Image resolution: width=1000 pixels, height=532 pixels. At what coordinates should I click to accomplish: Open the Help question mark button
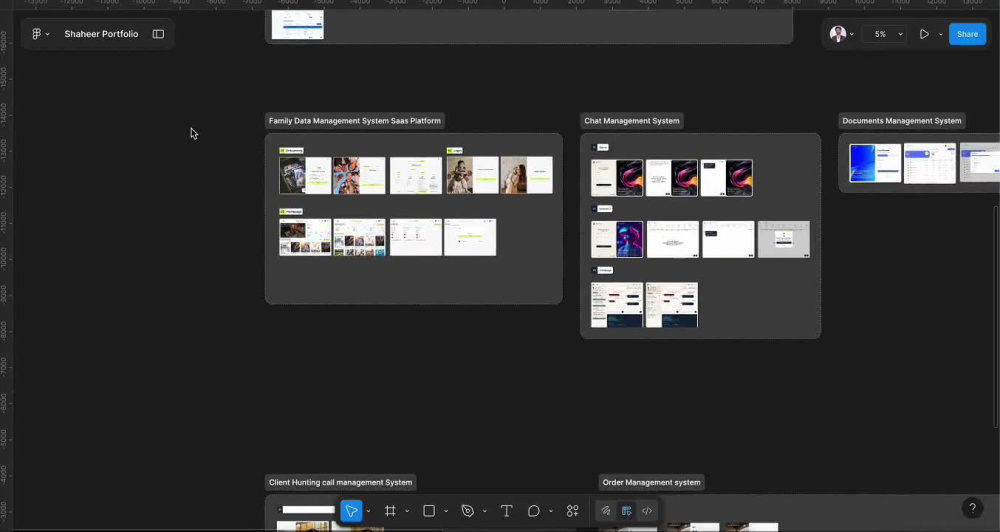[972, 508]
